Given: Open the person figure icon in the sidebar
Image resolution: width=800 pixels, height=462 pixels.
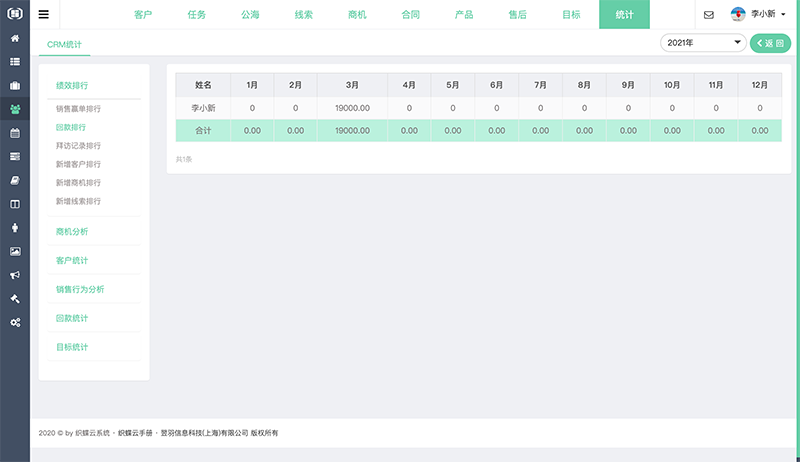Looking at the screenshot, I should tap(15, 228).
